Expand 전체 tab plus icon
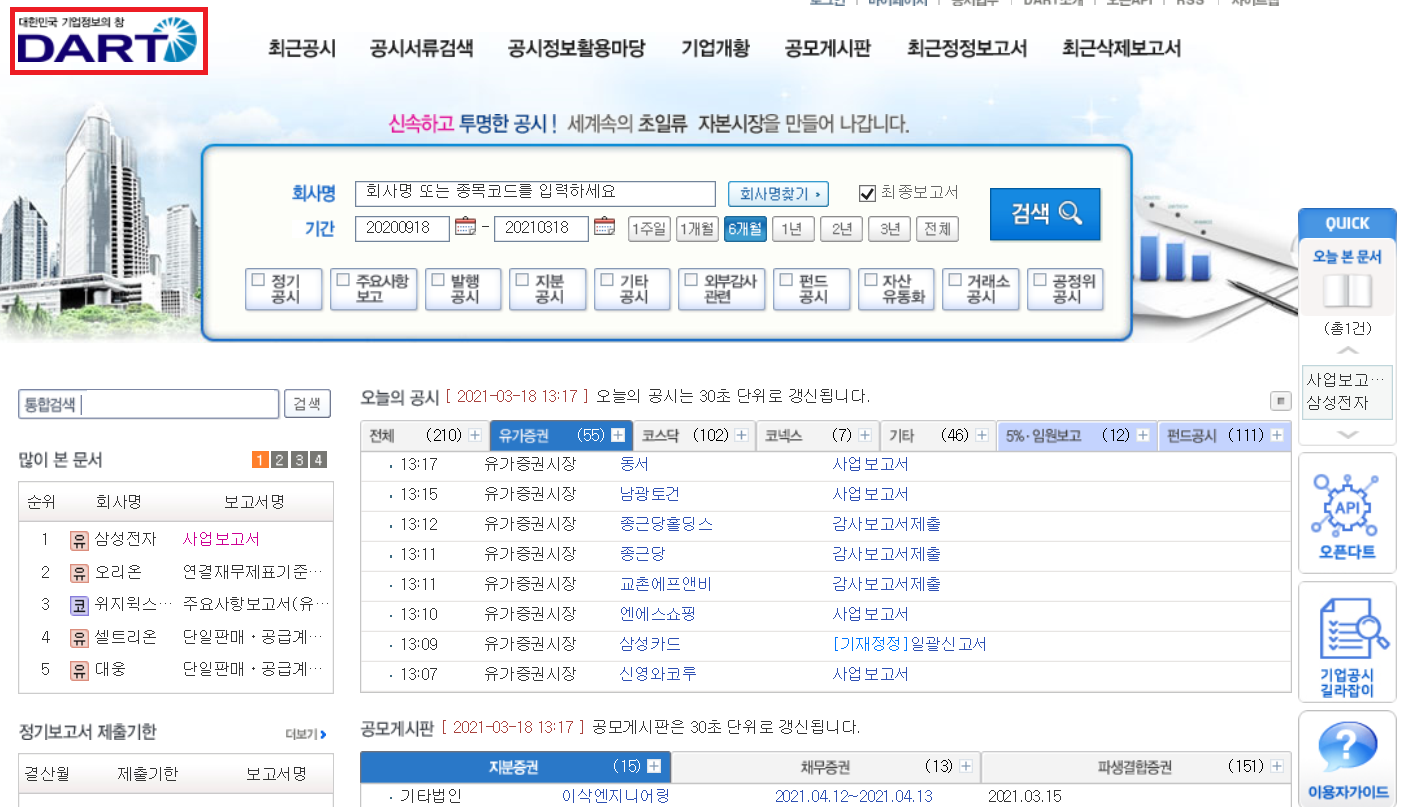The image size is (1407, 807). pyautogui.click(x=474, y=435)
